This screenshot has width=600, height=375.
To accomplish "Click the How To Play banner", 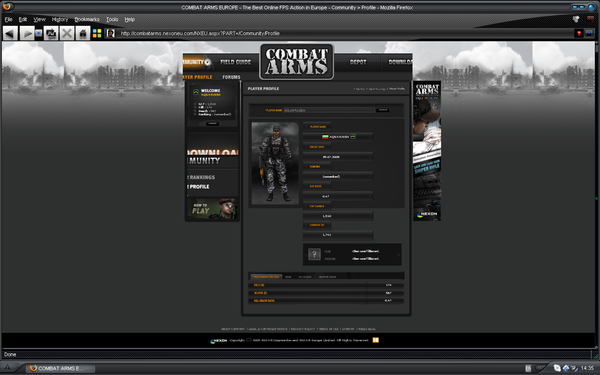I will (x=212, y=209).
